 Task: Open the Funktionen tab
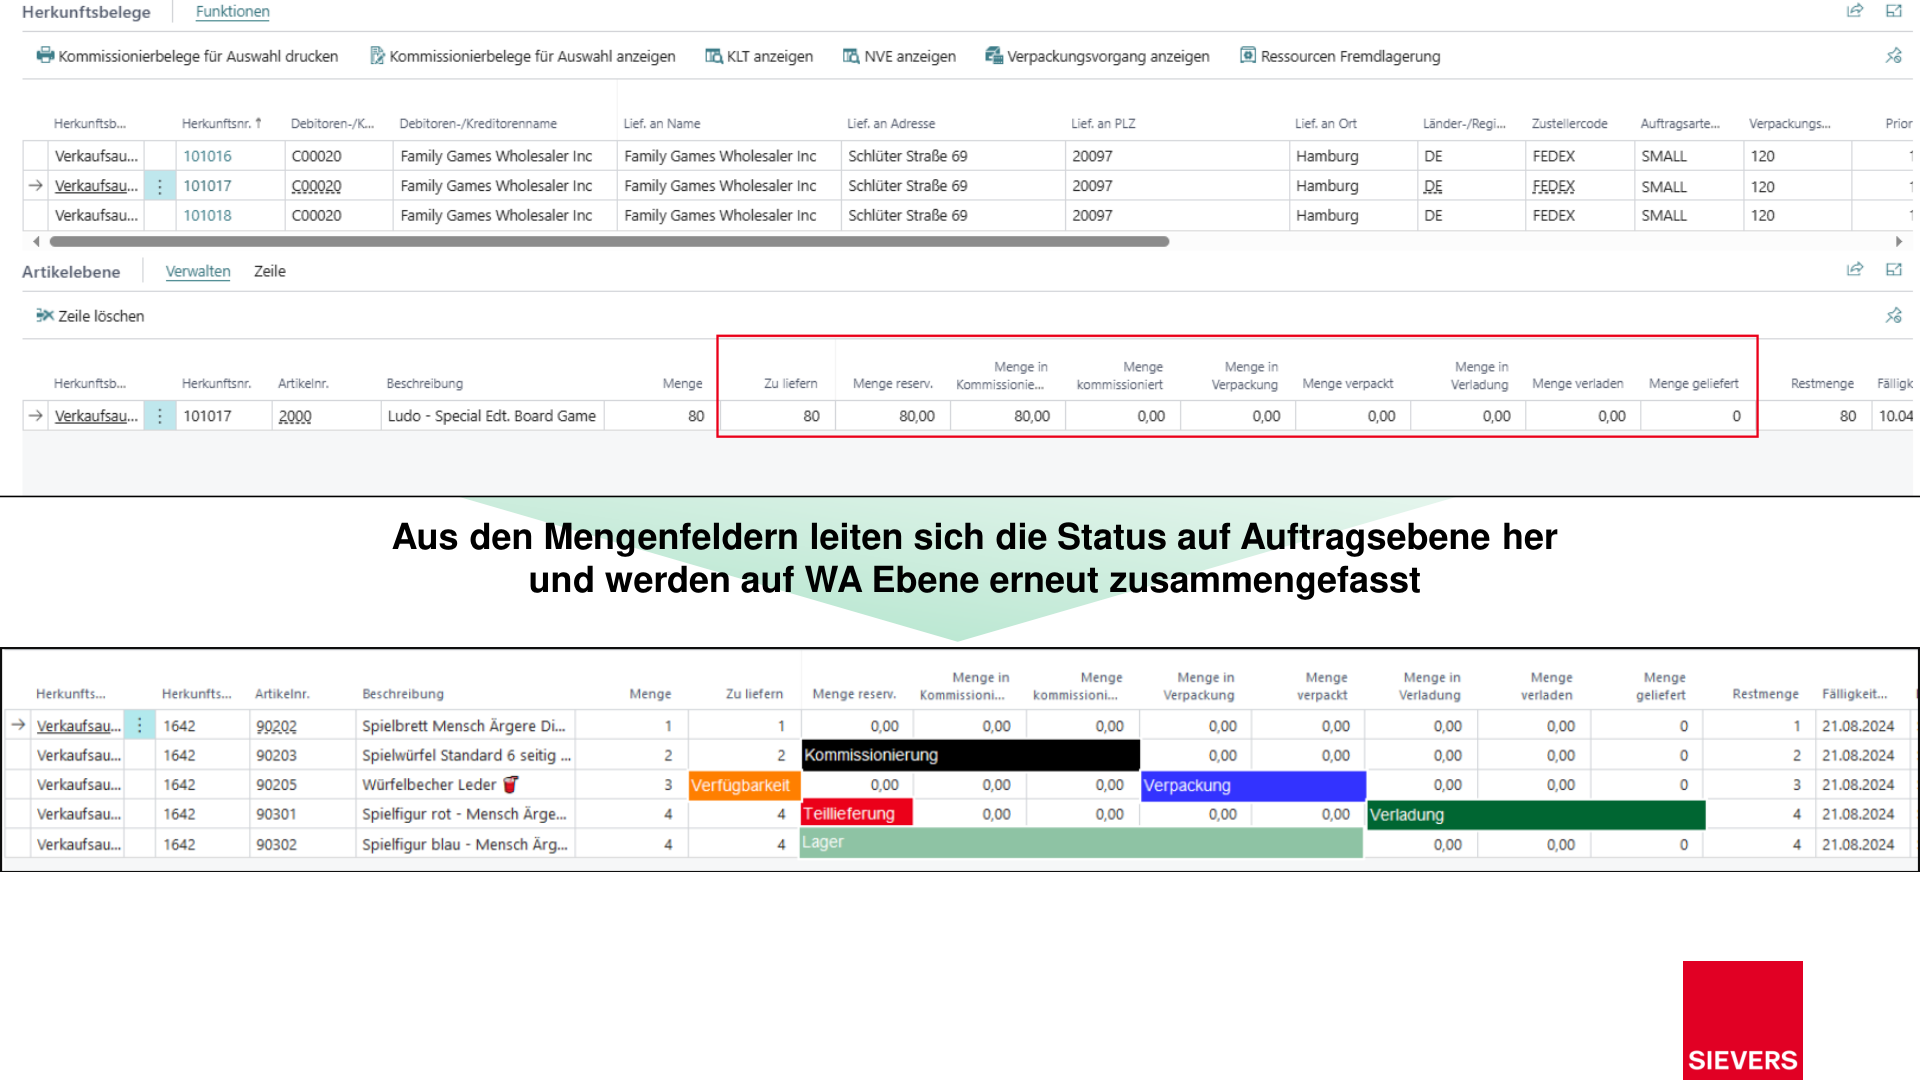coord(233,12)
